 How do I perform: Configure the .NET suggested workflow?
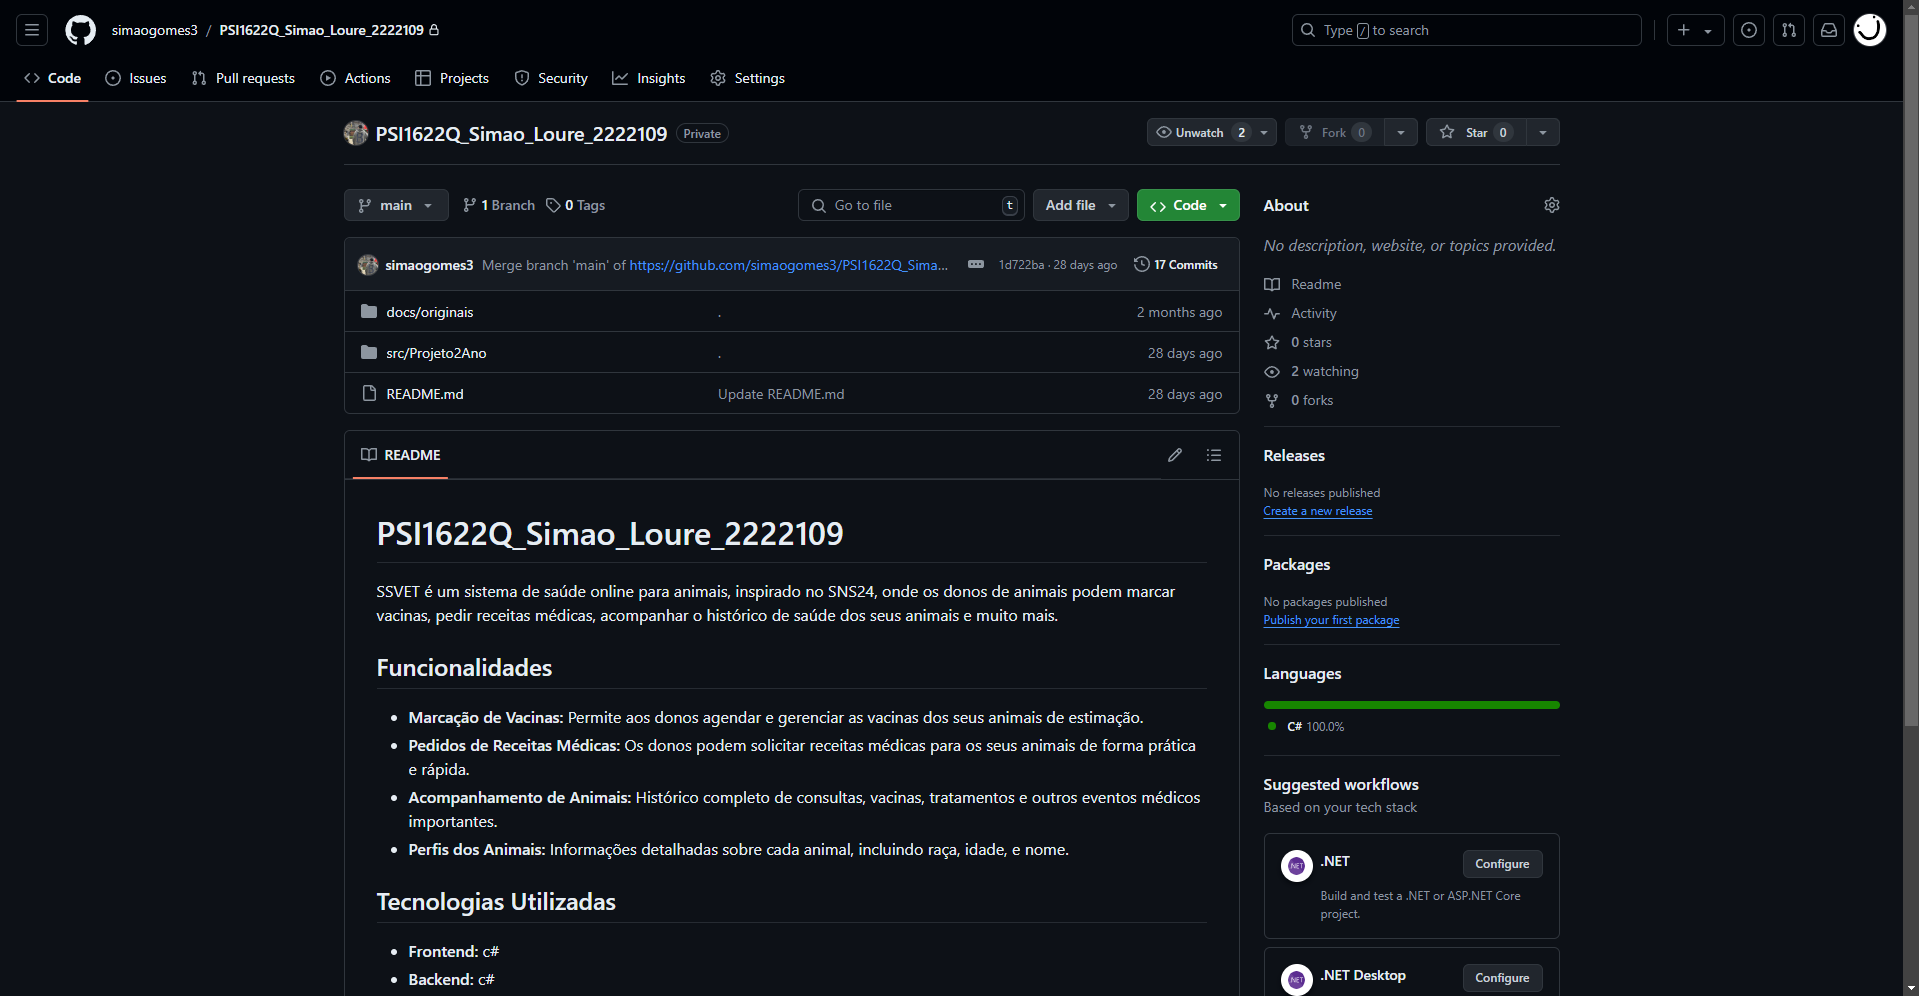1501,864
